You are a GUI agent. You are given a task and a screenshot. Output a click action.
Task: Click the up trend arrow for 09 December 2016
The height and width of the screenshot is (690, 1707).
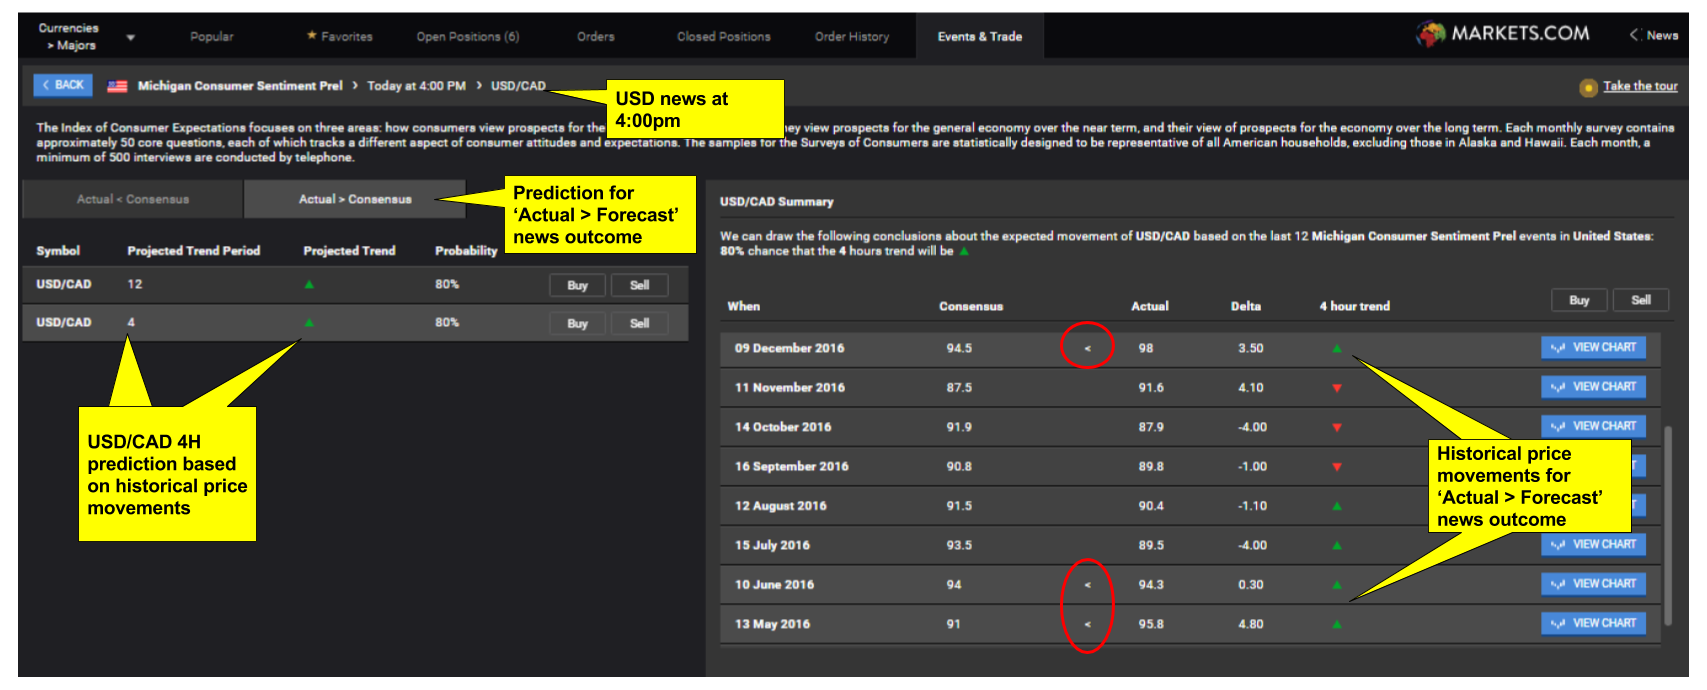[x=1337, y=348]
